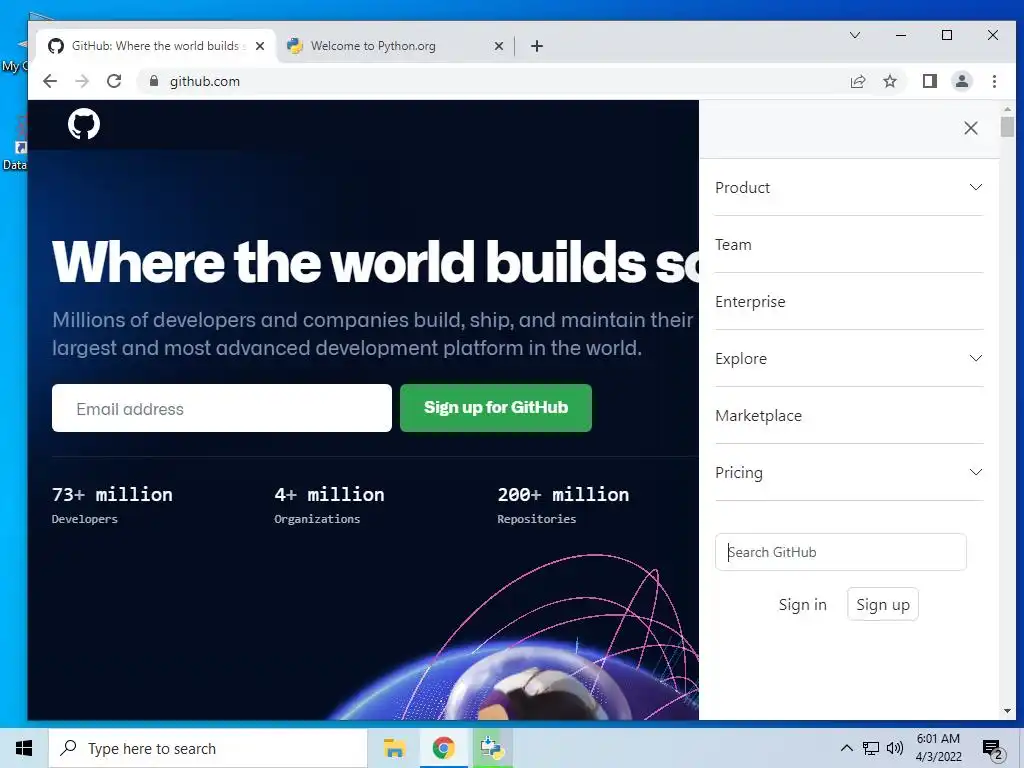Open the Product menu item

coord(849,187)
